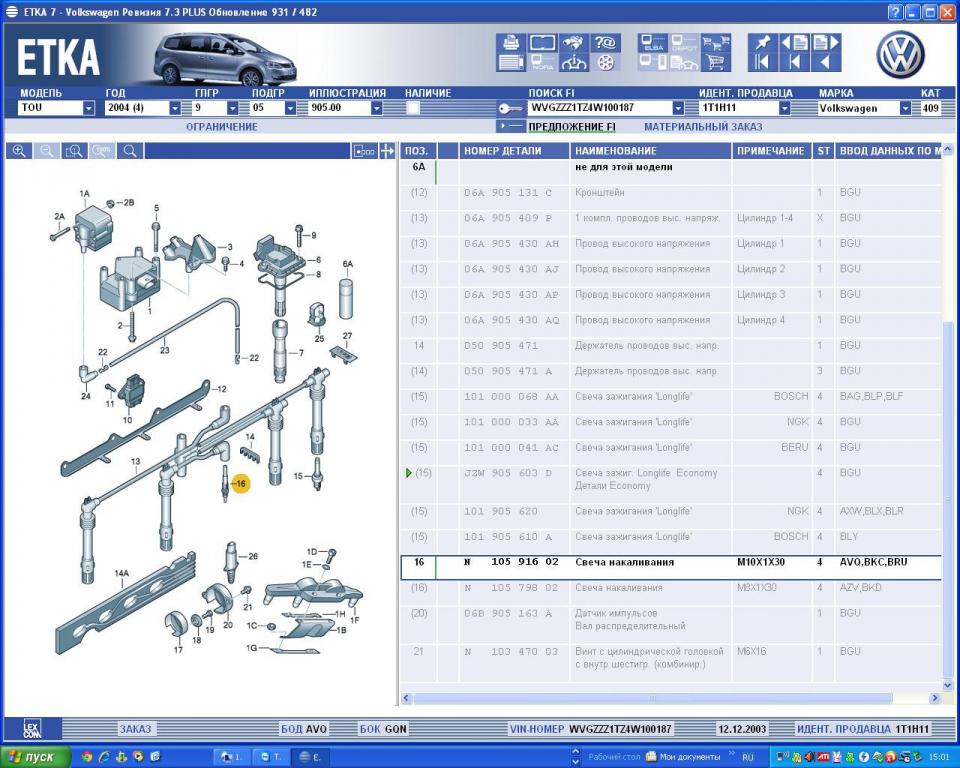The height and width of the screenshot is (768, 960).
Task: Open the МАРКА Volkswagen dropdown
Action: [906, 108]
